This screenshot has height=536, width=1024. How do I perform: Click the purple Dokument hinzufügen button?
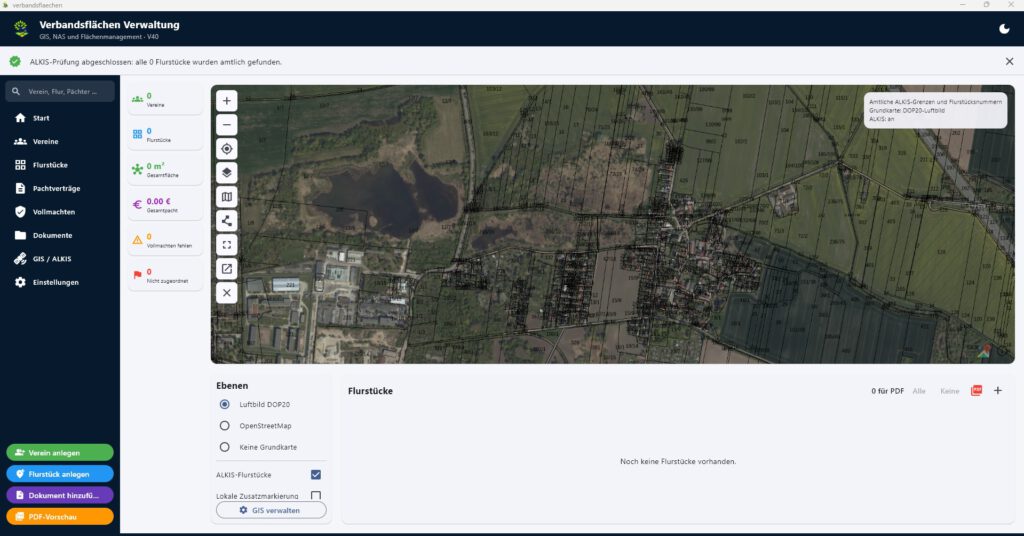[60, 496]
